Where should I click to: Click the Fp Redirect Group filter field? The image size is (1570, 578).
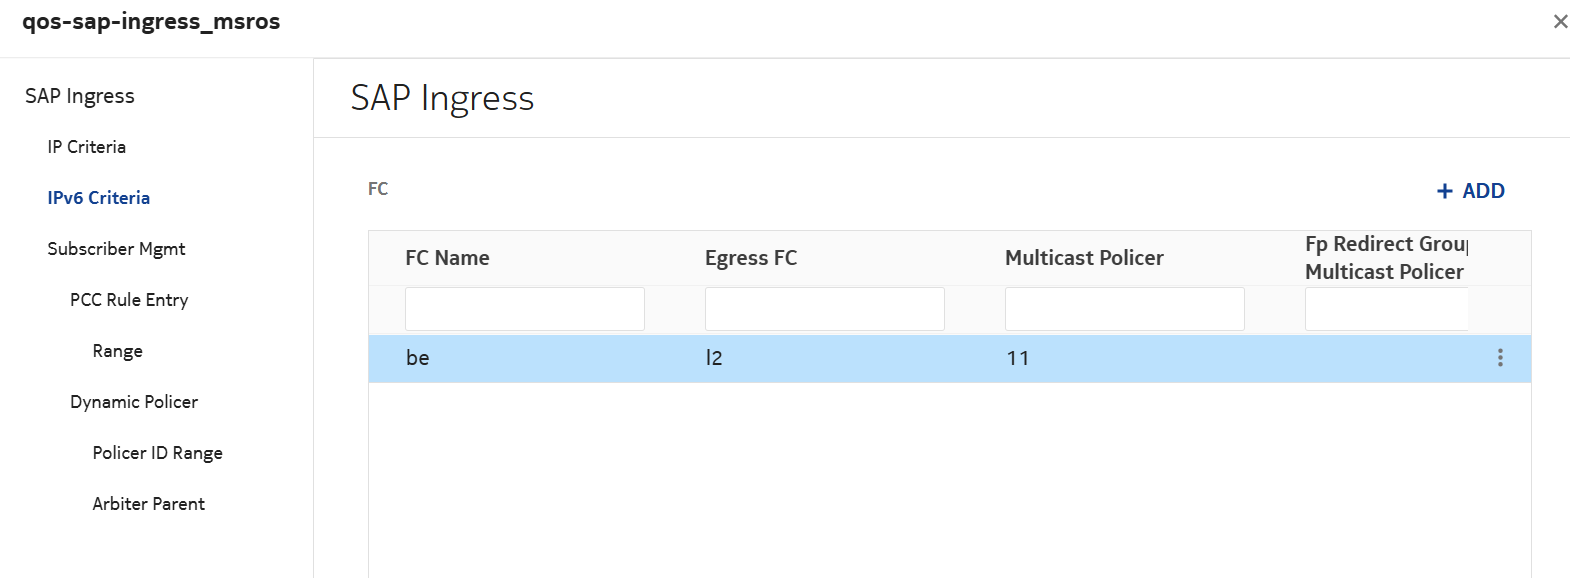[1386, 309]
